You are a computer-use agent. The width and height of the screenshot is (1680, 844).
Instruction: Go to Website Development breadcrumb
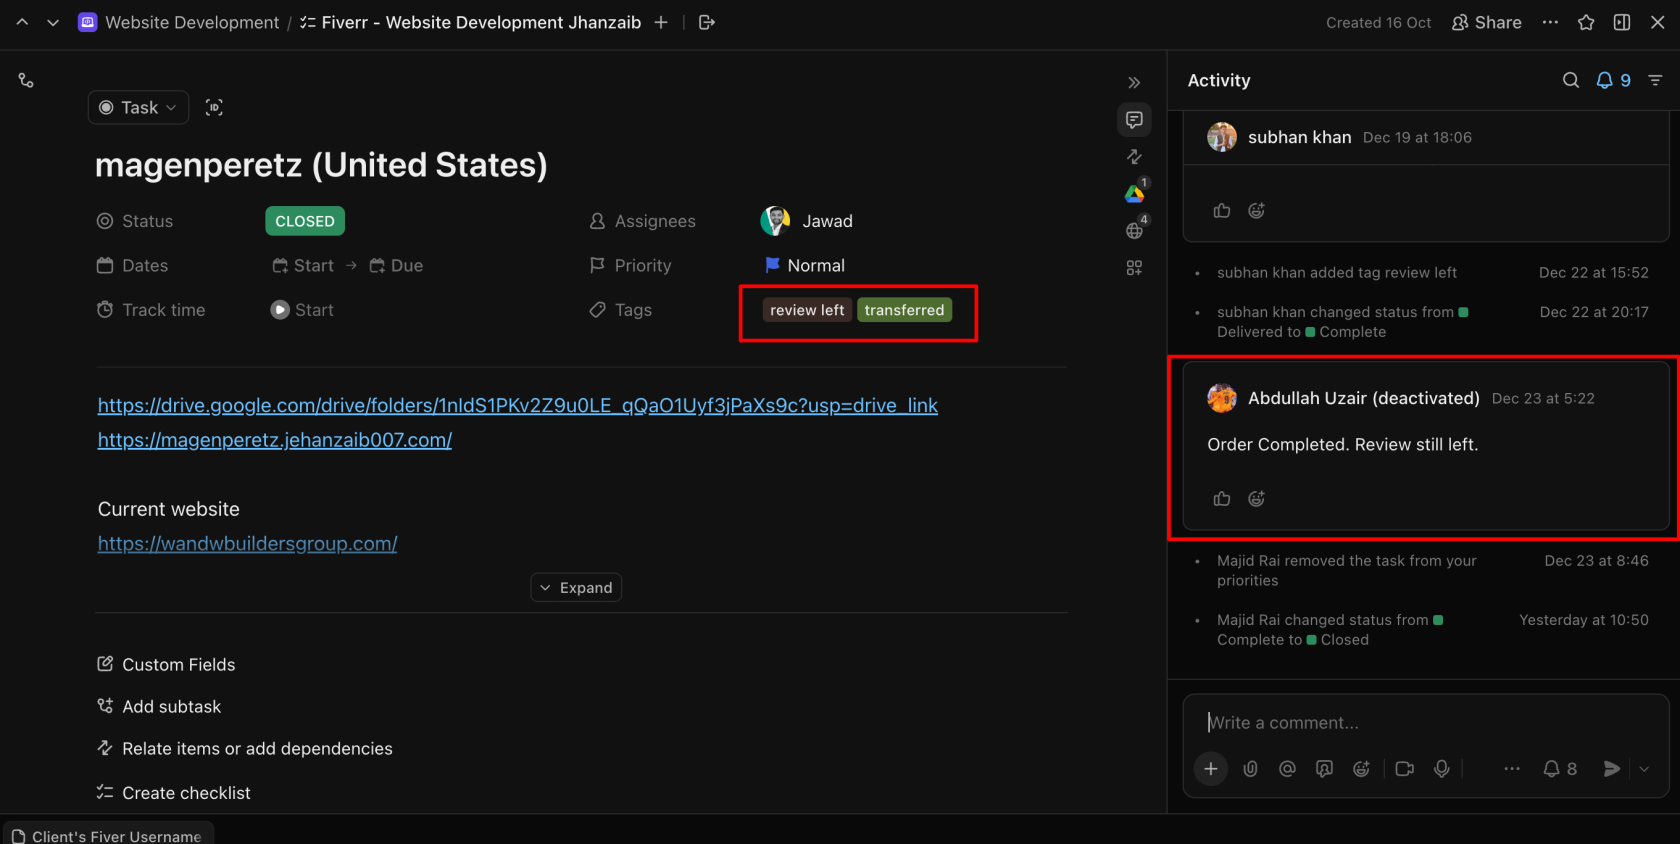(x=192, y=23)
